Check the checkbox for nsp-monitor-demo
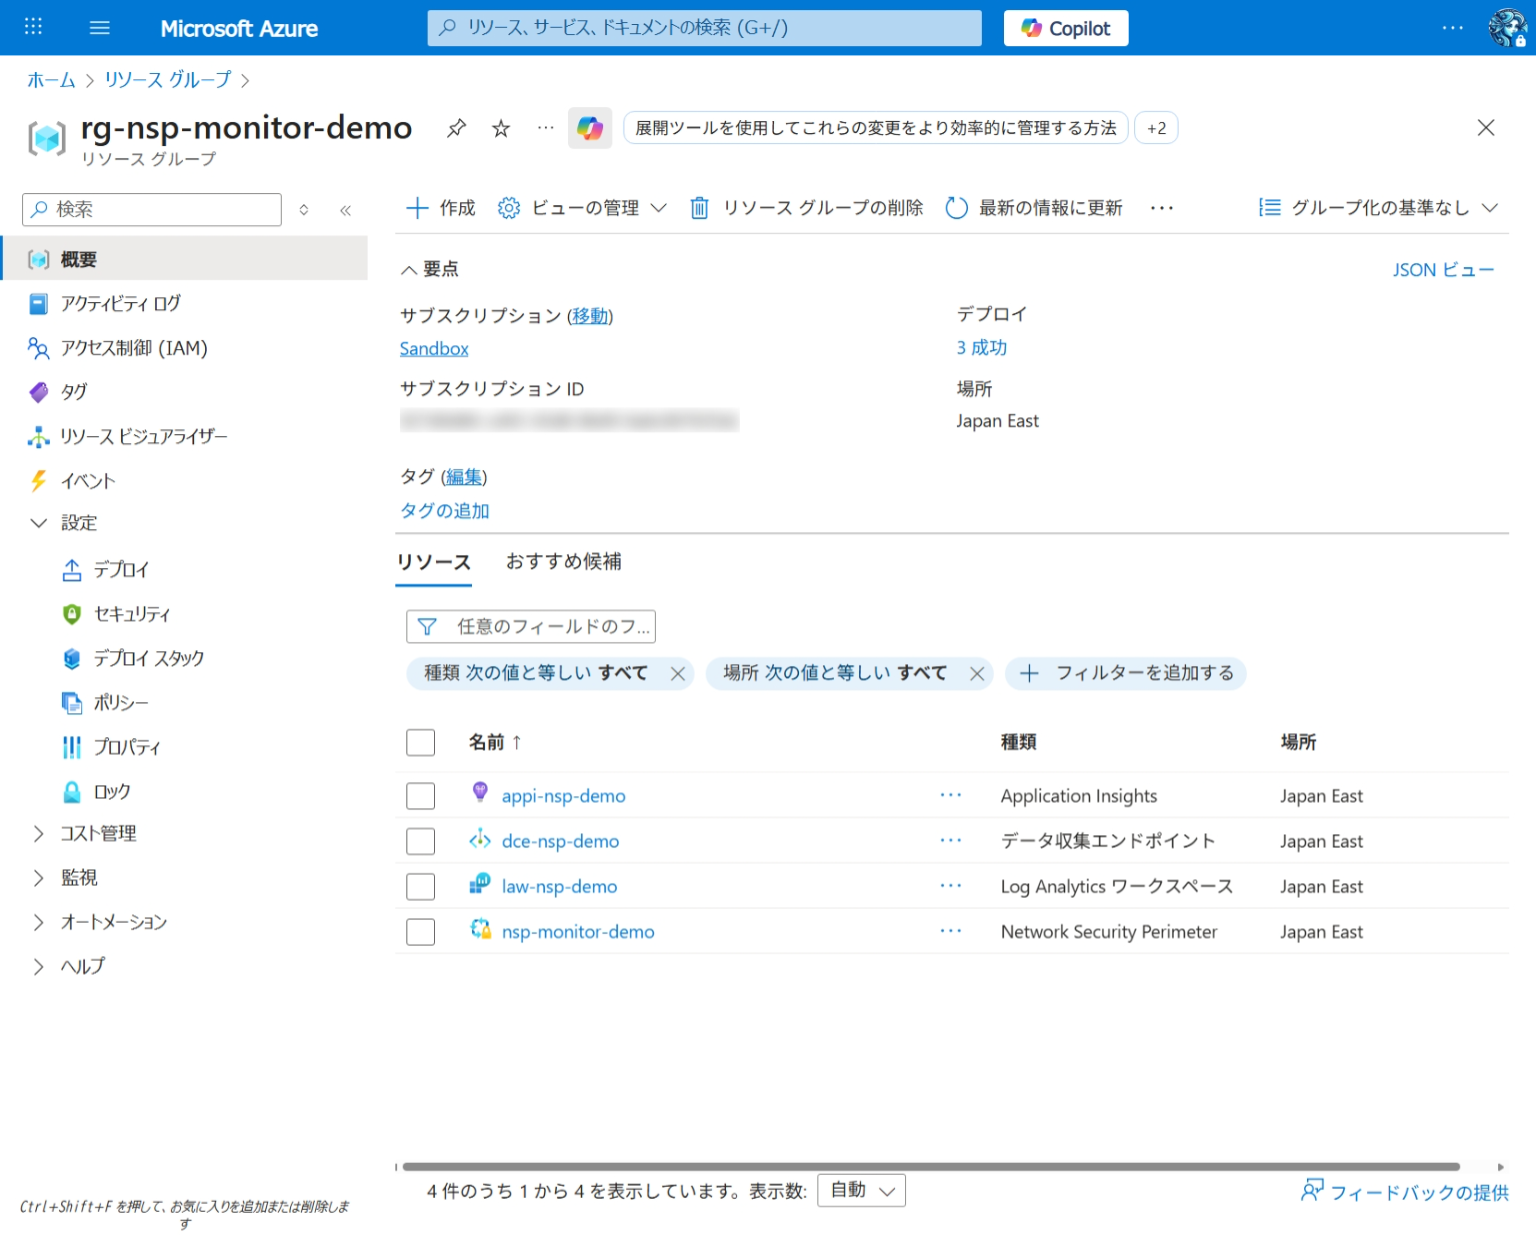The width and height of the screenshot is (1536, 1236). click(x=420, y=931)
